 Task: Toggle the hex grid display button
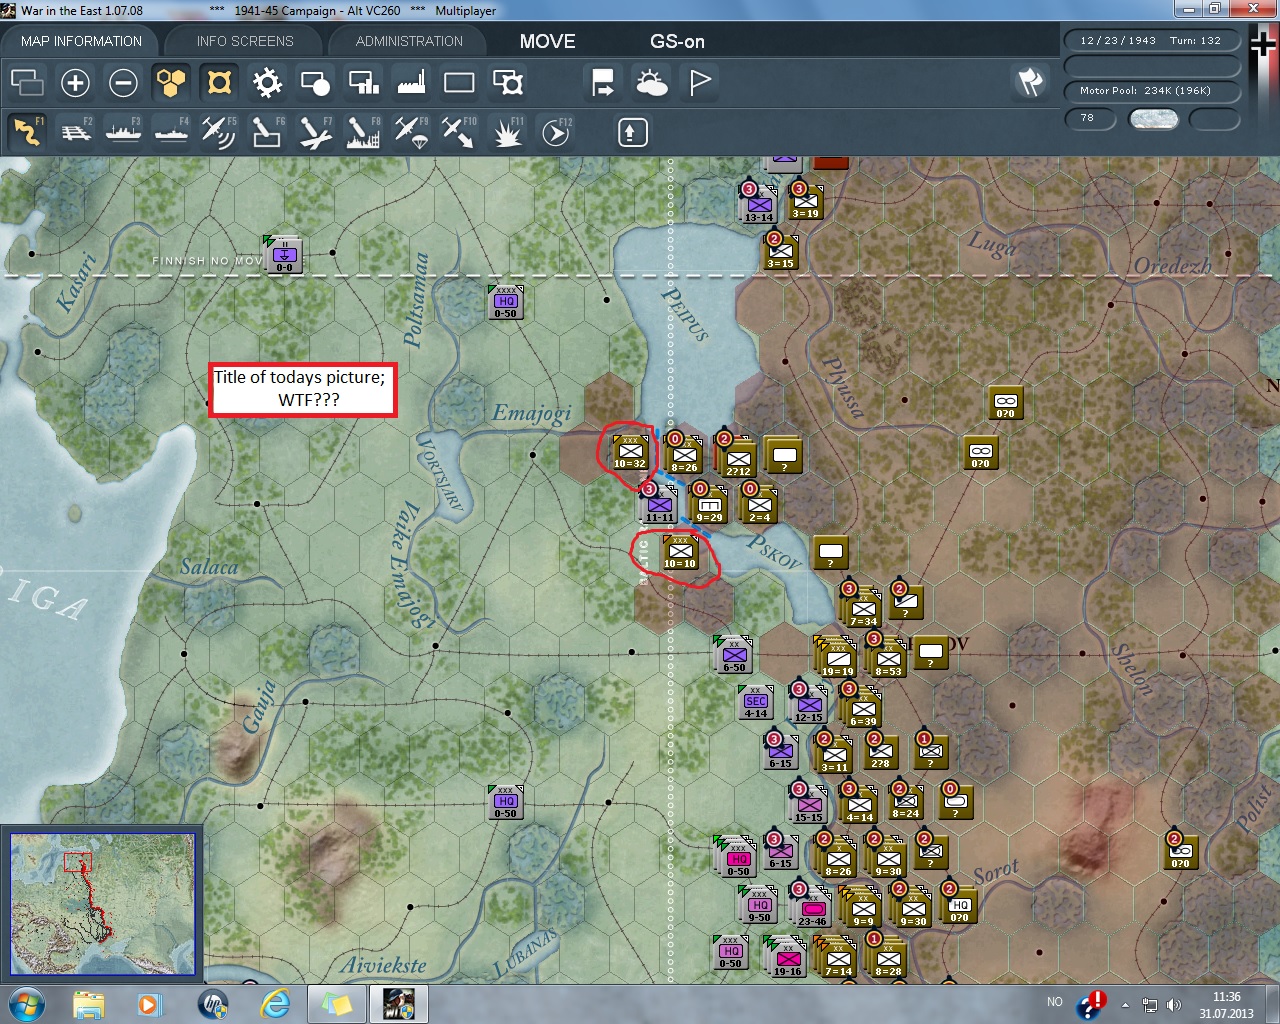pyautogui.click(x=171, y=82)
